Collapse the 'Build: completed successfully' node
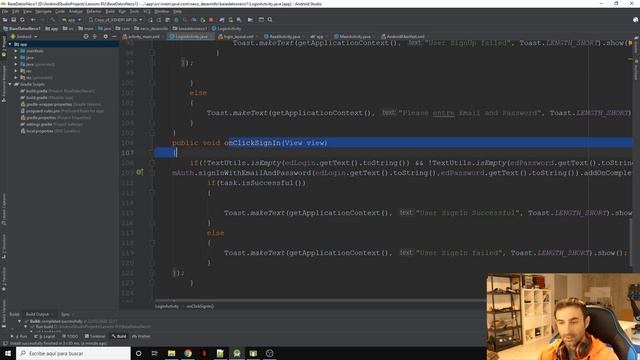This screenshot has height=360, width=640. [19, 321]
